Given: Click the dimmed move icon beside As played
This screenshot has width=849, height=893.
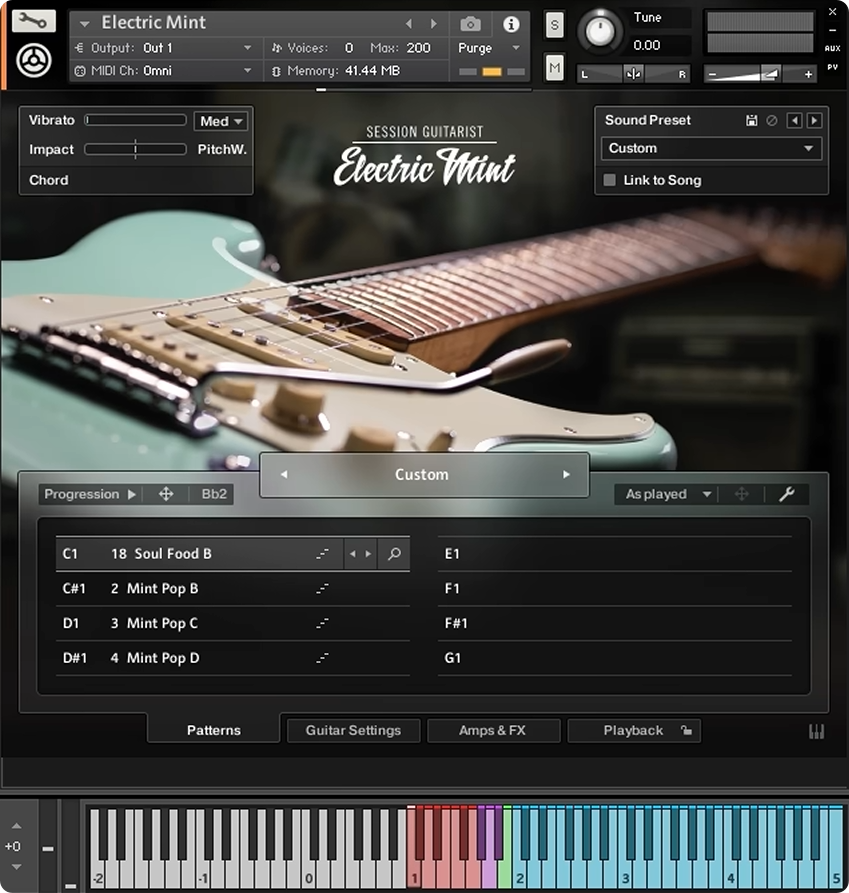Looking at the screenshot, I should click(x=741, y=494).
